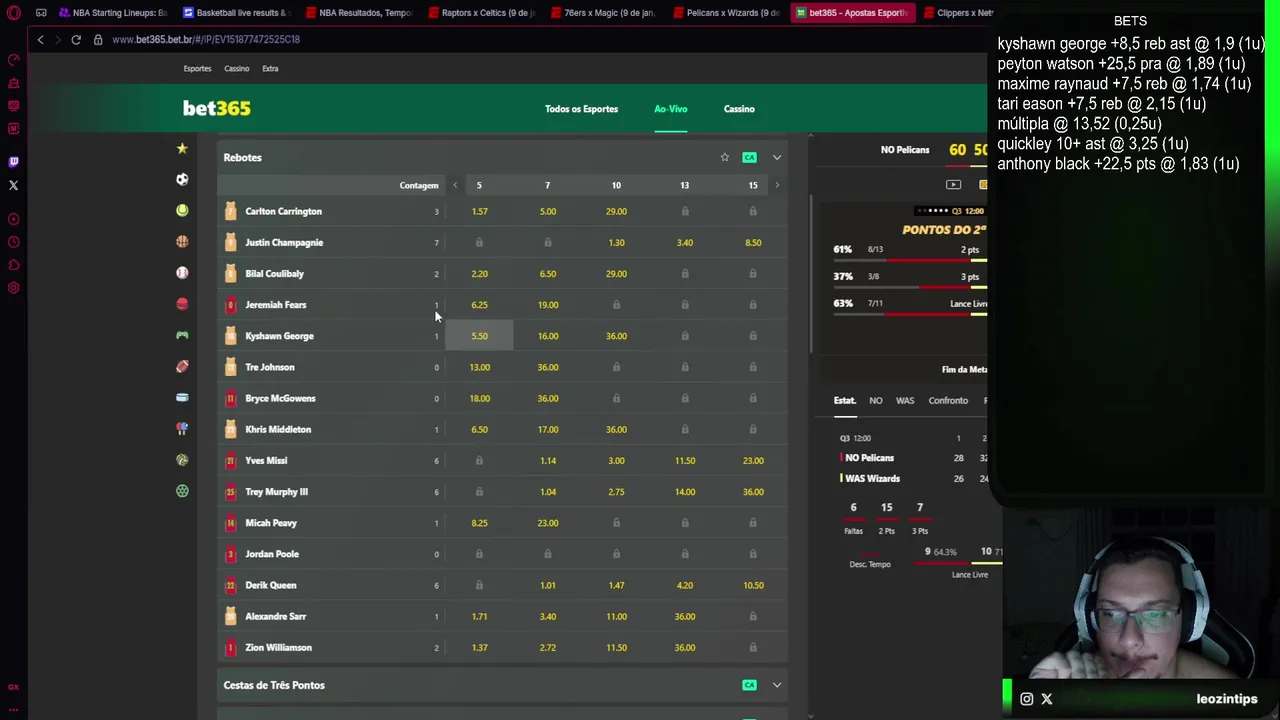Click Cassino link in top bar
Screen dimensions: 1280x720
click(237, 68)
